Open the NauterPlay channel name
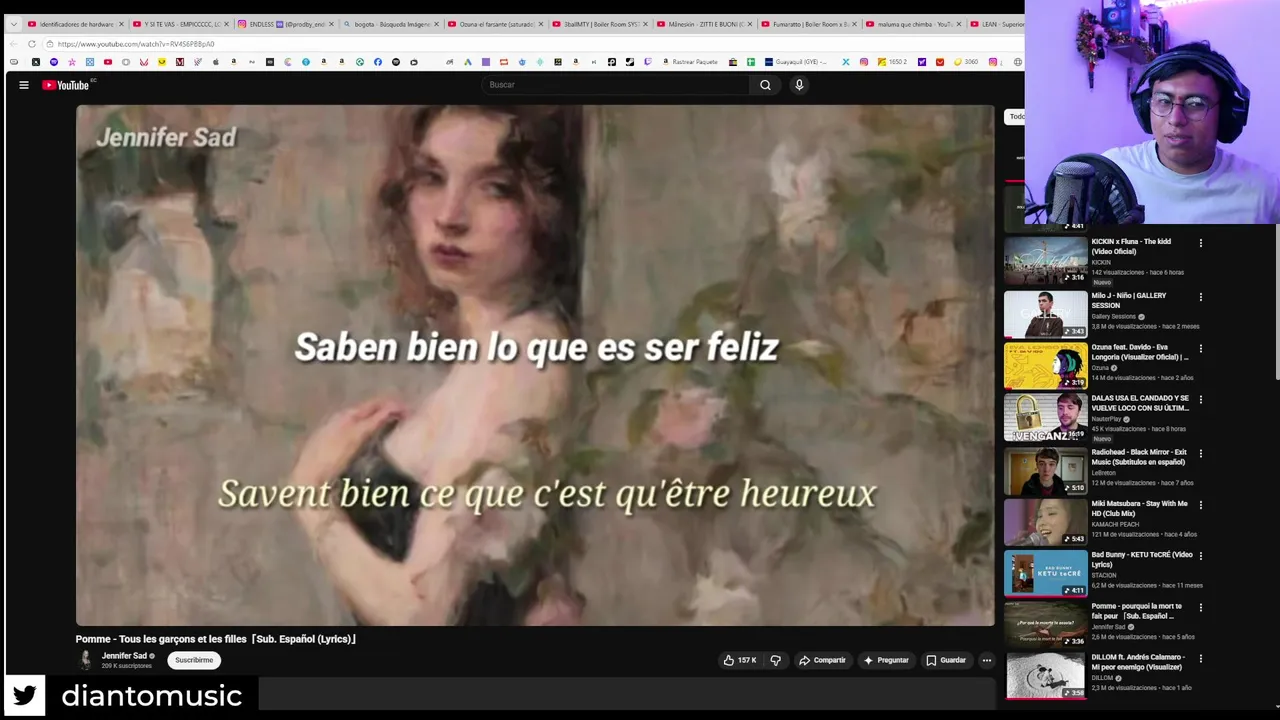Viewport: 1280px width, 720px height. pos(1107,419)
